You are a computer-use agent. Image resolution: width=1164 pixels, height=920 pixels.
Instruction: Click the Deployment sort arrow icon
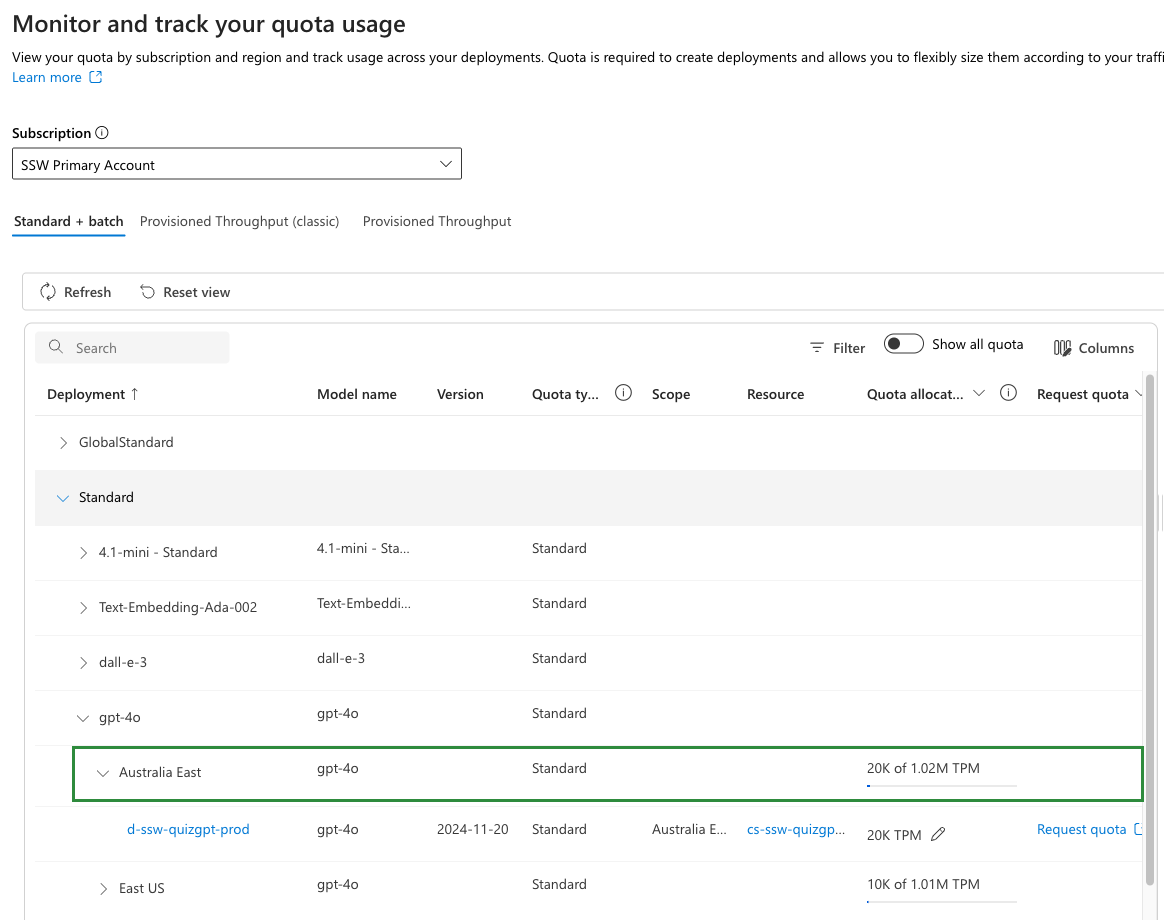point(134,394)
